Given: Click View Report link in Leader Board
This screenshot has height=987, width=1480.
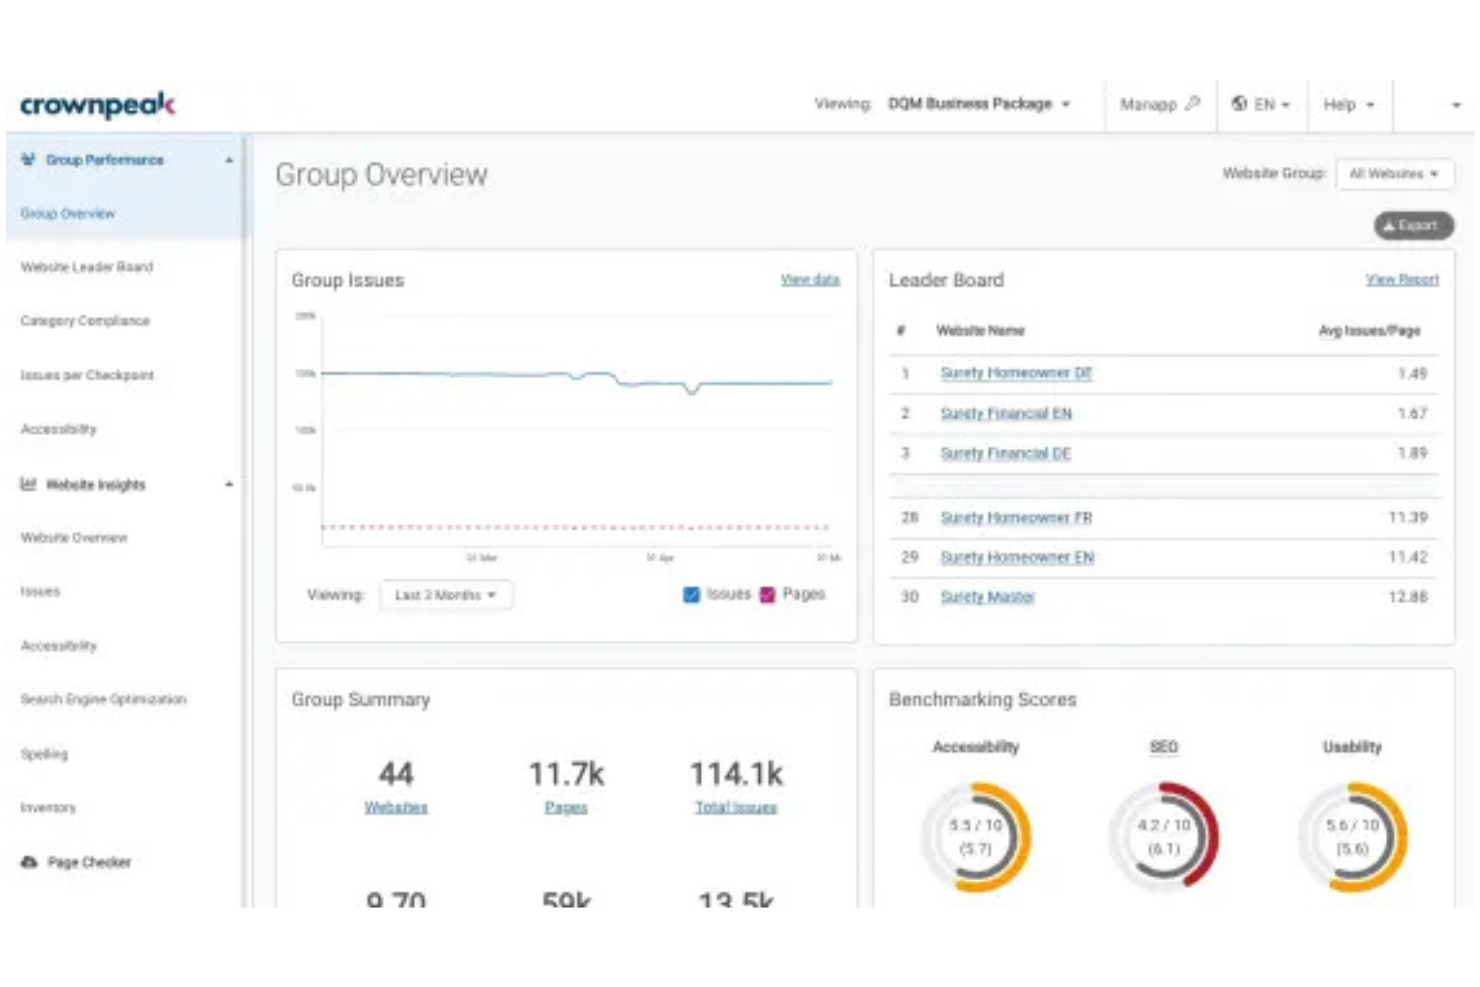Looking at the screenshot, I should pos(1402,279).
